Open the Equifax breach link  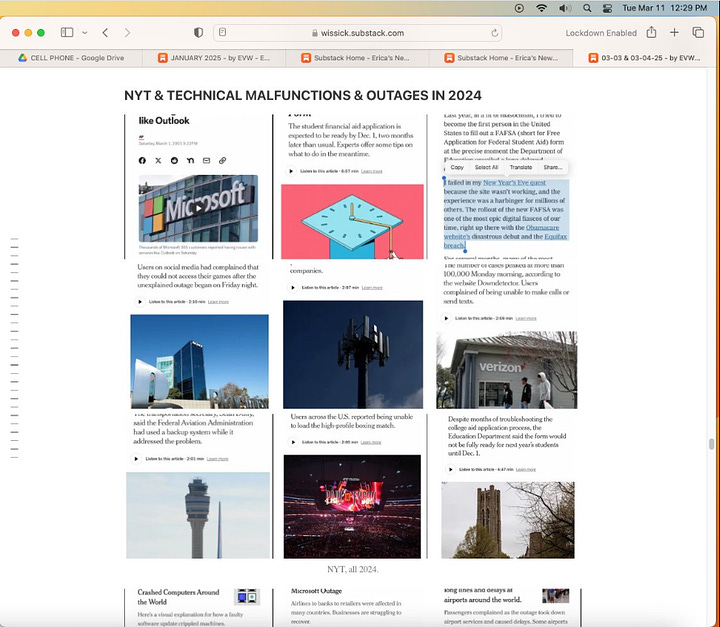click(x=556, y=237)
